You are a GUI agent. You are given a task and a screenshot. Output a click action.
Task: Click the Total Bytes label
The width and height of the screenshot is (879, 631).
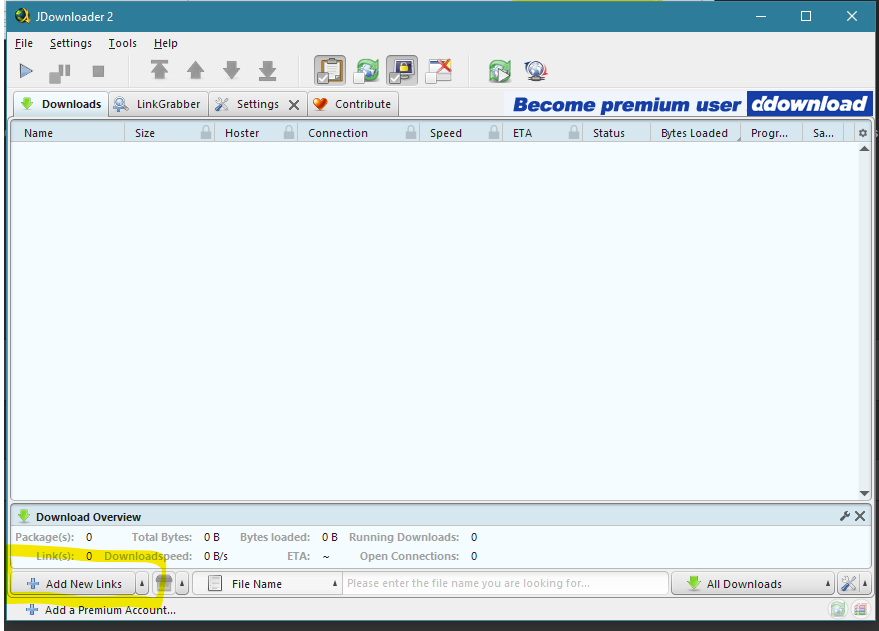[162, 537]
